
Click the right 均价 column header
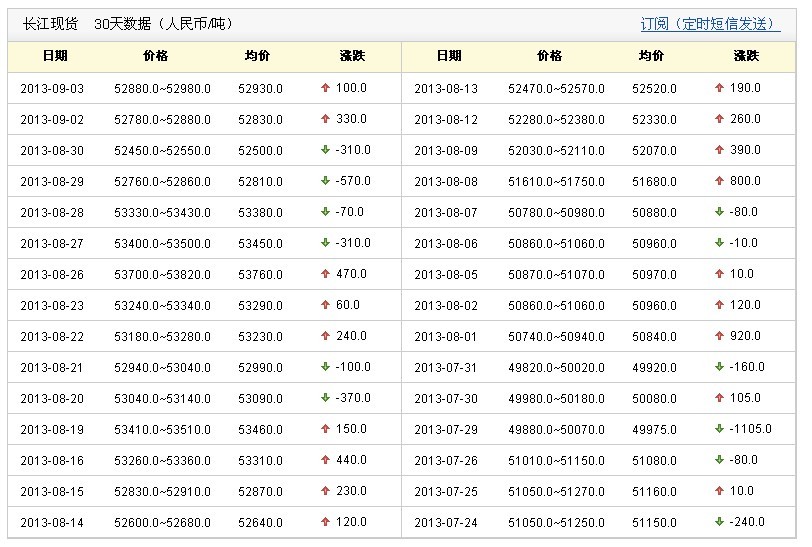(651, 56)
